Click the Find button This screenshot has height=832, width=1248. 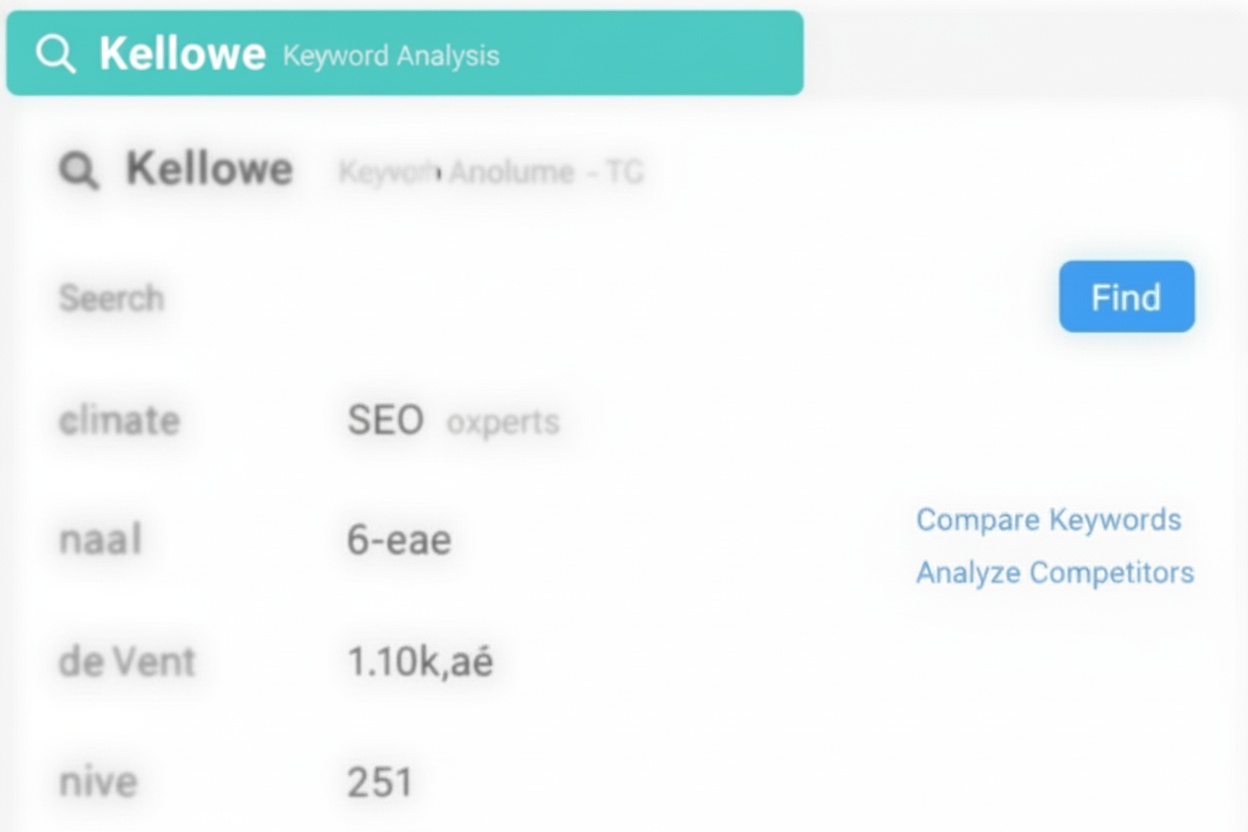(1126, 296)
